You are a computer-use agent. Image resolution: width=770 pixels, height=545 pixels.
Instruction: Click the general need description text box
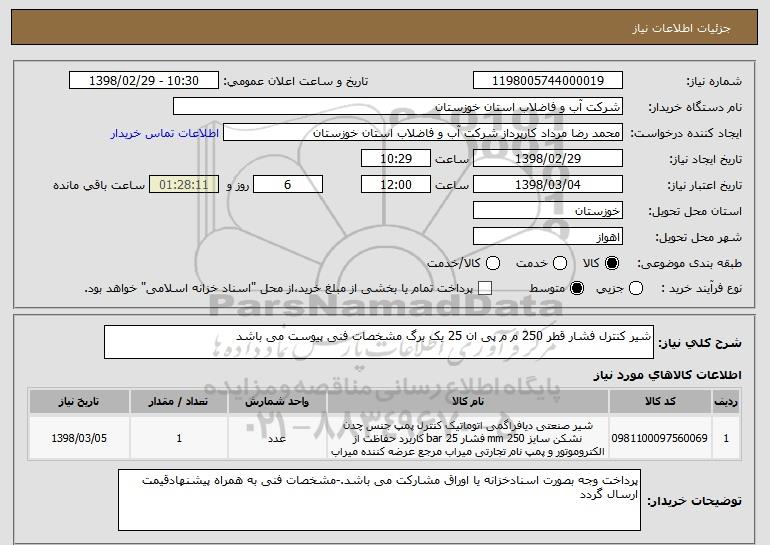pos(379,342)
